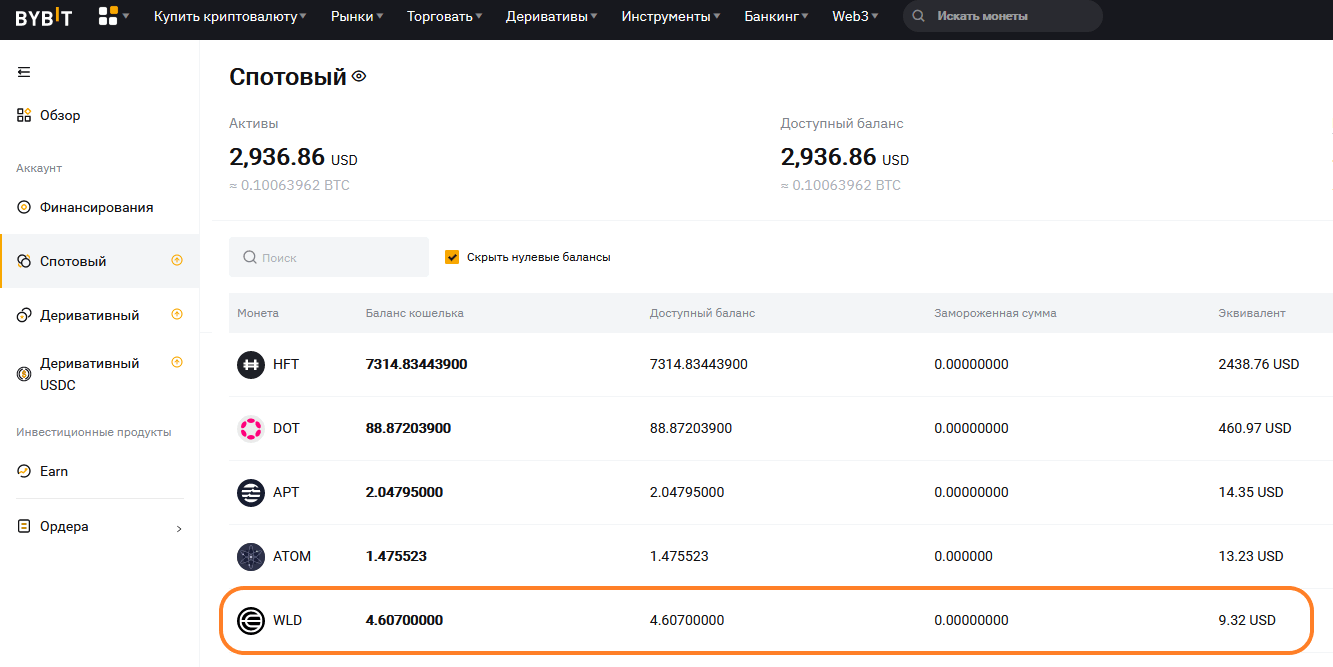Click the 14.35 USD equivalent value

click(1251, 492)
